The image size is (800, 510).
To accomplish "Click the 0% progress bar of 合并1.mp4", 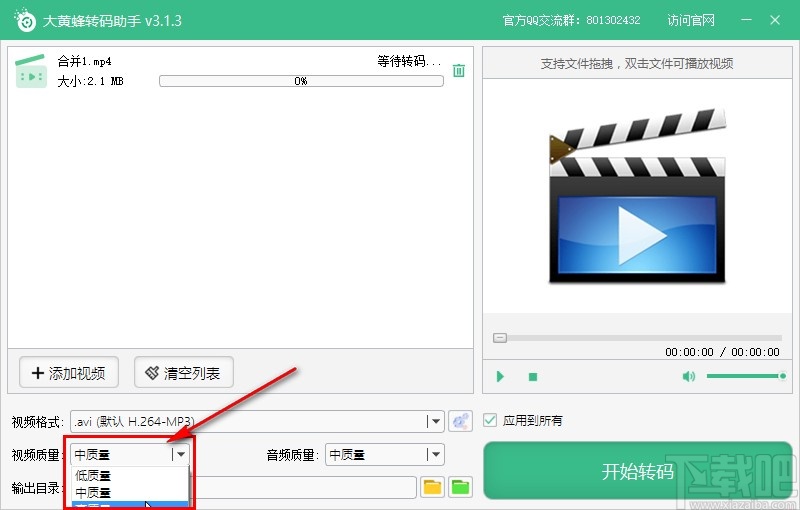I will pyautogui.click(x=301, y=81).
